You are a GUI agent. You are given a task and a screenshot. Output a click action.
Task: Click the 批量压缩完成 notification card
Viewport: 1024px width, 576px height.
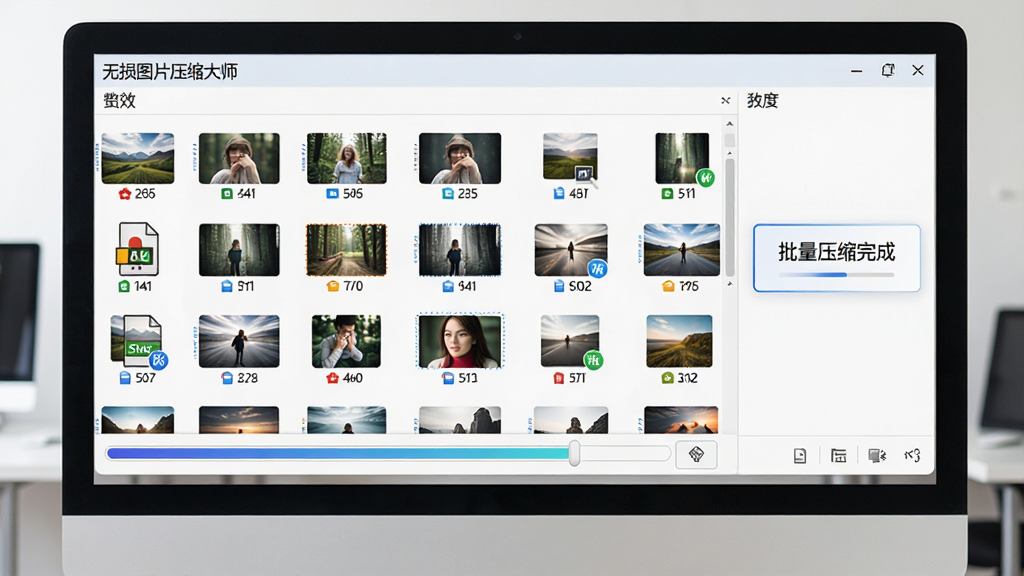pos(837,258)
